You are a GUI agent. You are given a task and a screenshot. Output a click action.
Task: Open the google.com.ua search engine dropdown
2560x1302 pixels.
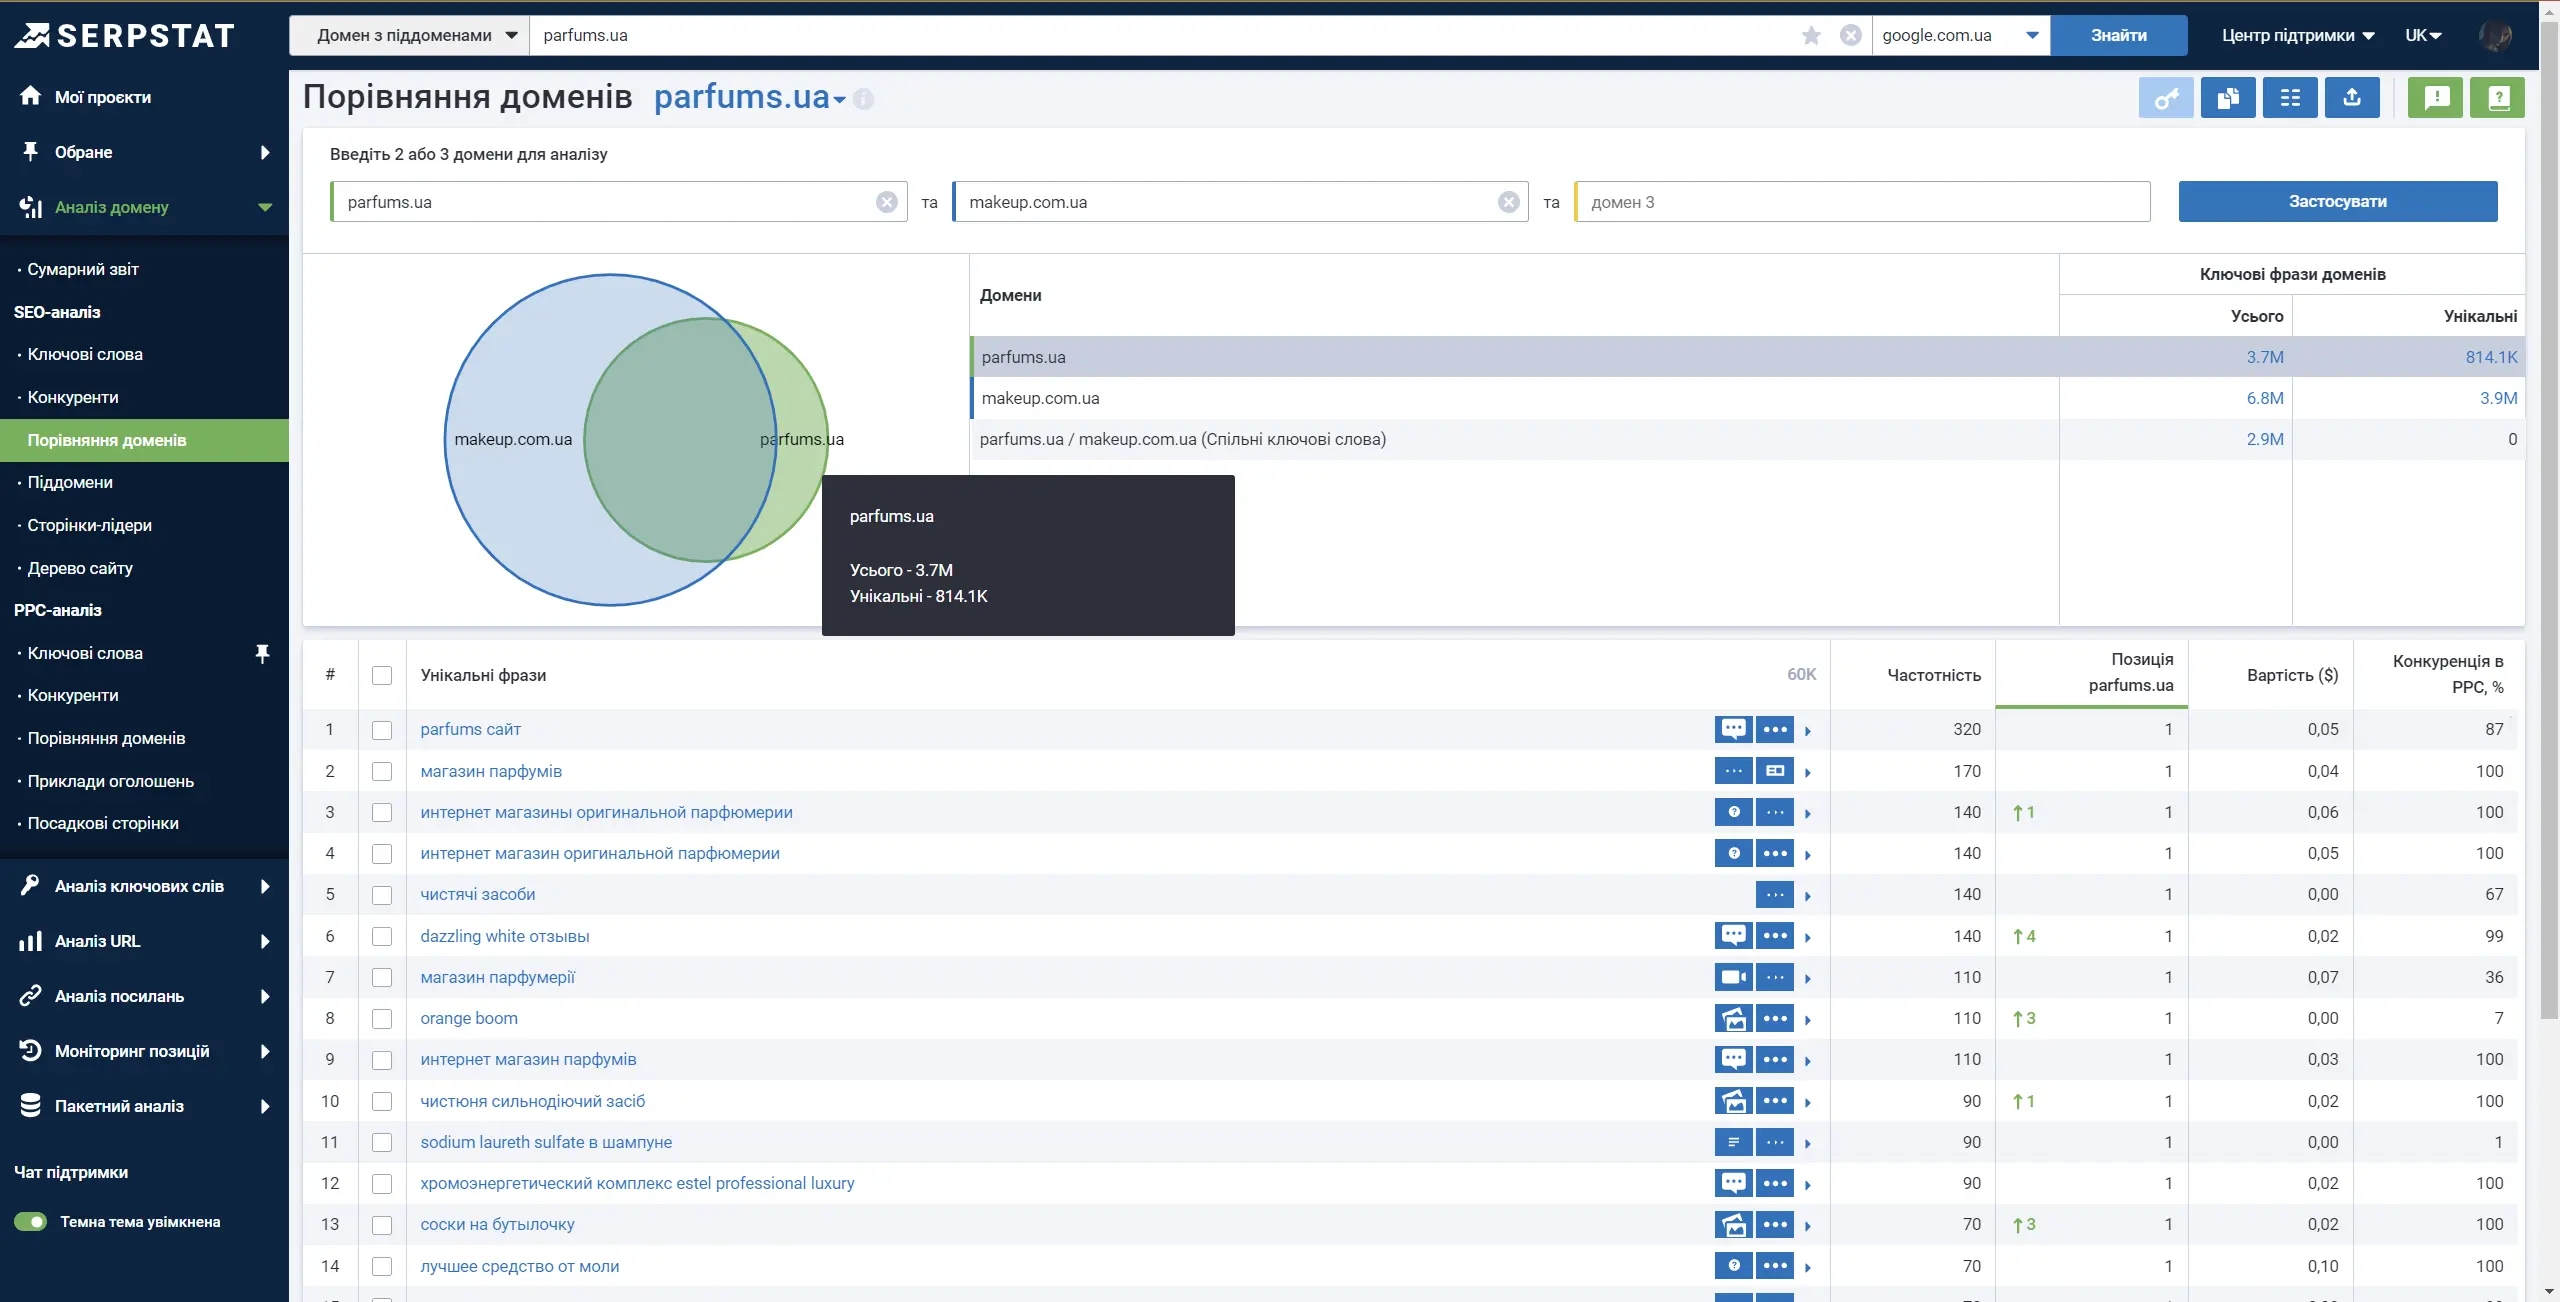tap(1961, 36)
